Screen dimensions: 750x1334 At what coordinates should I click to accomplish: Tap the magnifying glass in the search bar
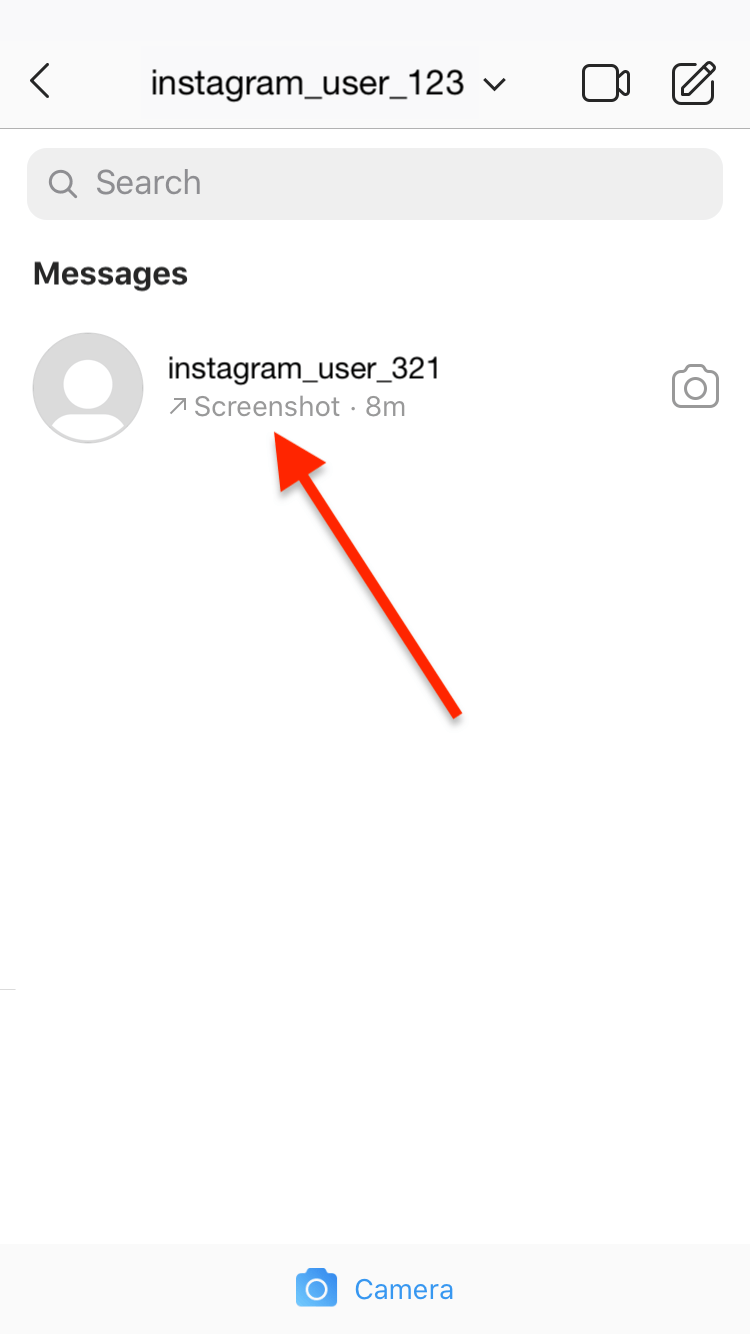click(63, 183)
